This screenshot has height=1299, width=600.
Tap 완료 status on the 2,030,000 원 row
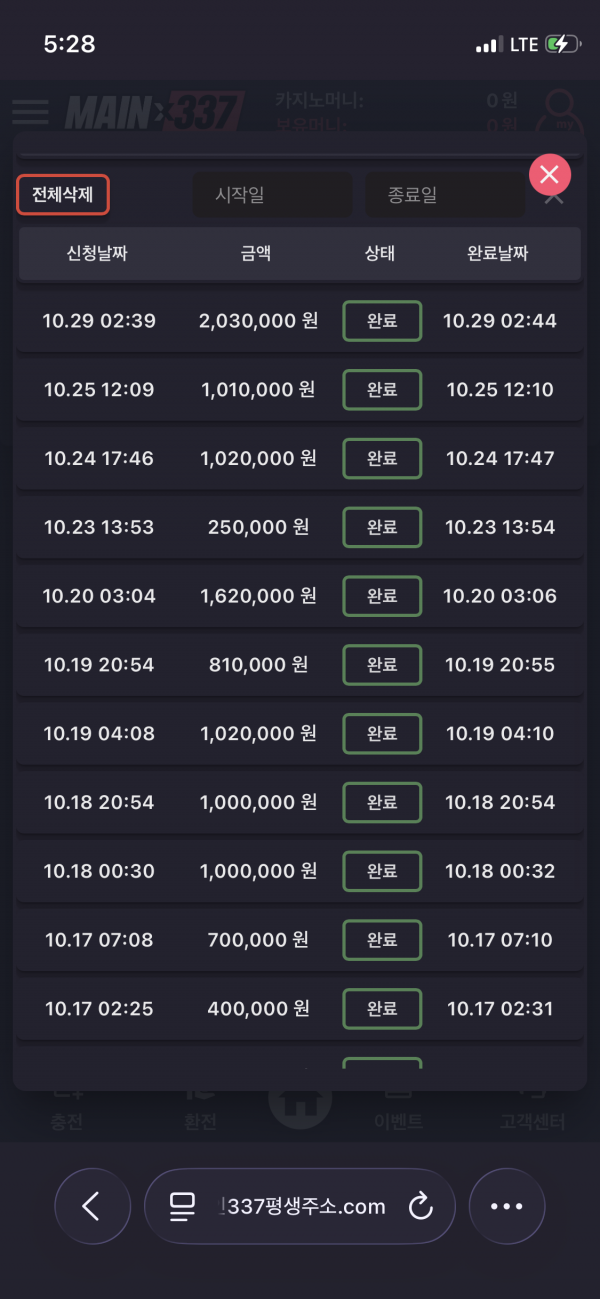coord(382,321)
